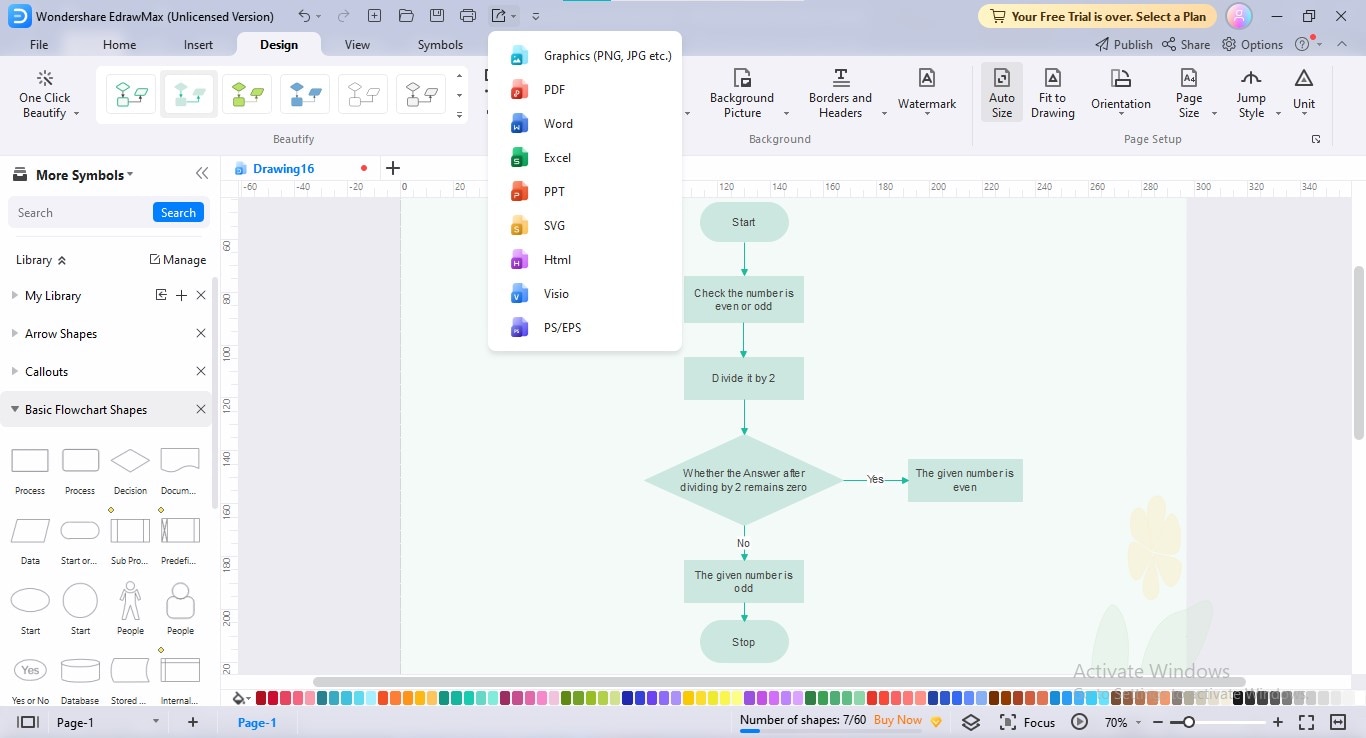Open quick access customize arrow
The height and width of the screenshot is (738, 1366).
tap(536, 17)
